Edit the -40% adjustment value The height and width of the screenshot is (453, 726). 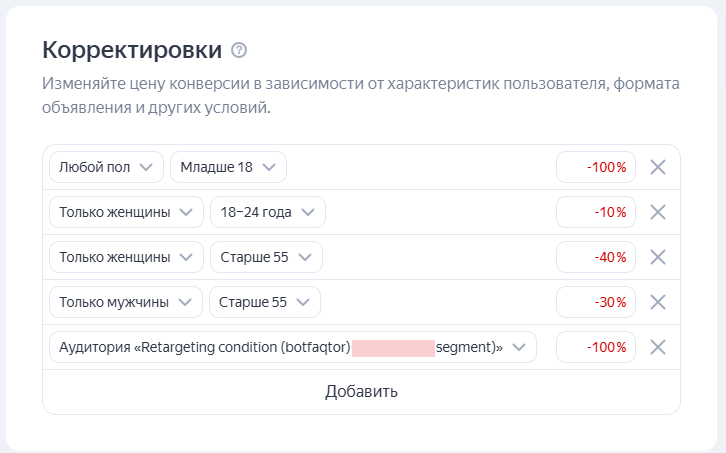tap(596, 257)
